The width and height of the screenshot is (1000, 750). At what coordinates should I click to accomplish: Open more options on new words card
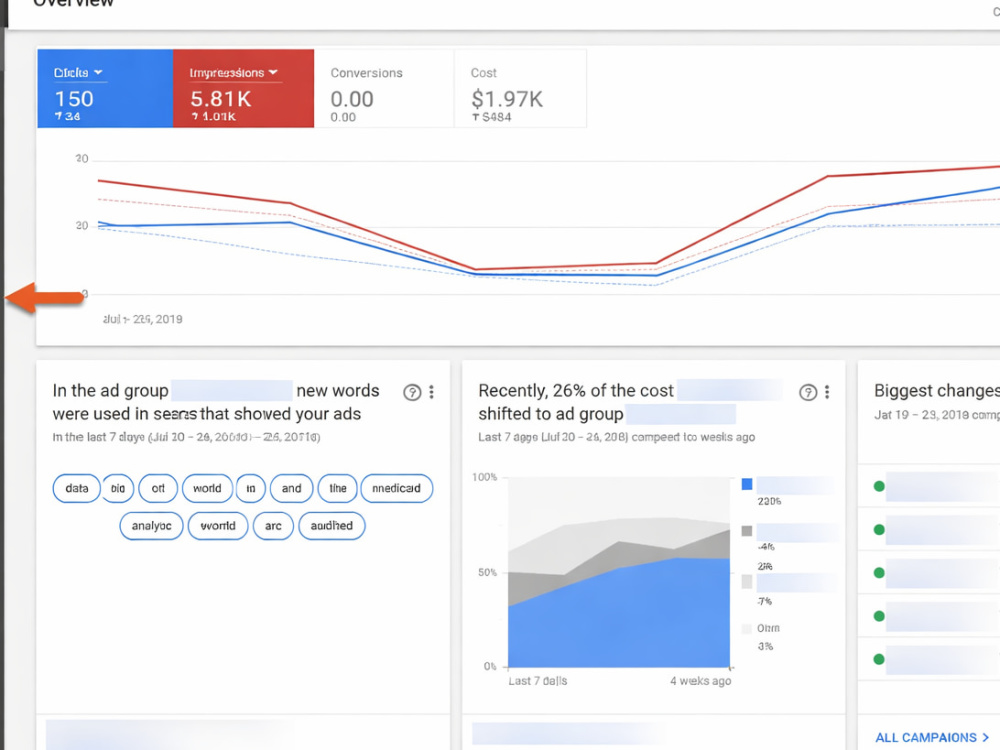[x=432, y=392]
